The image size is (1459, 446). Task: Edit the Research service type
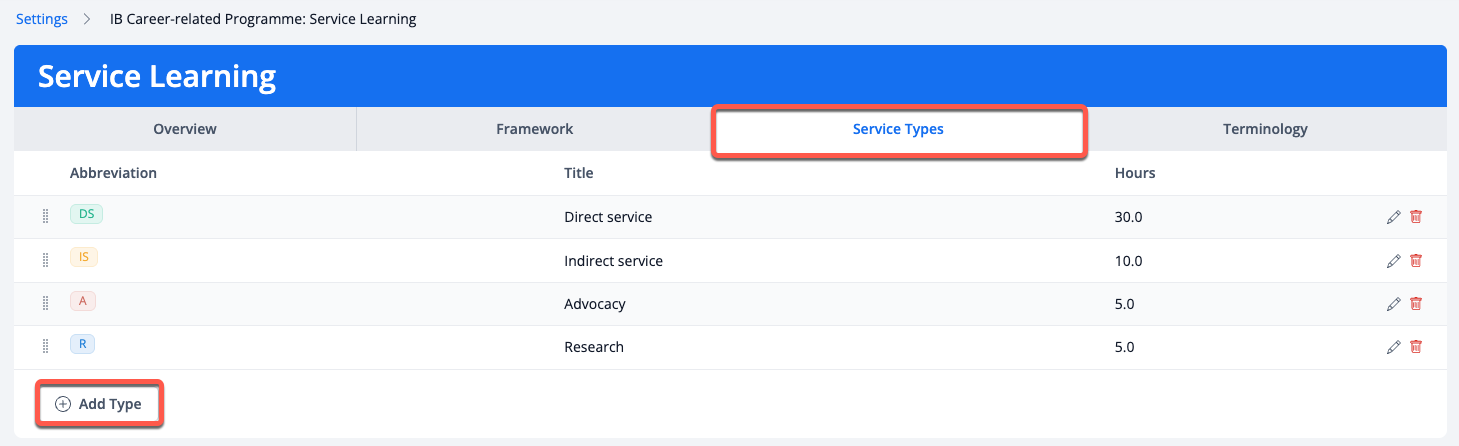point(1393,347)
